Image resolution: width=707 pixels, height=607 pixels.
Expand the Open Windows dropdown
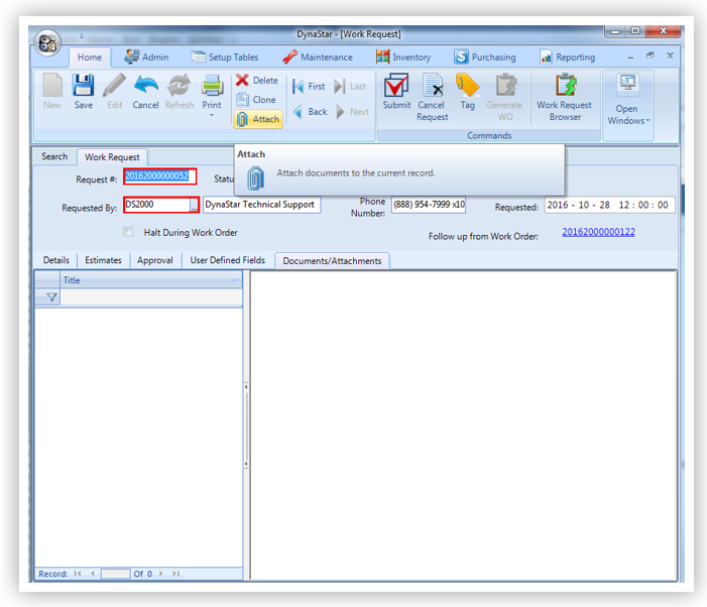click(628, 121)
